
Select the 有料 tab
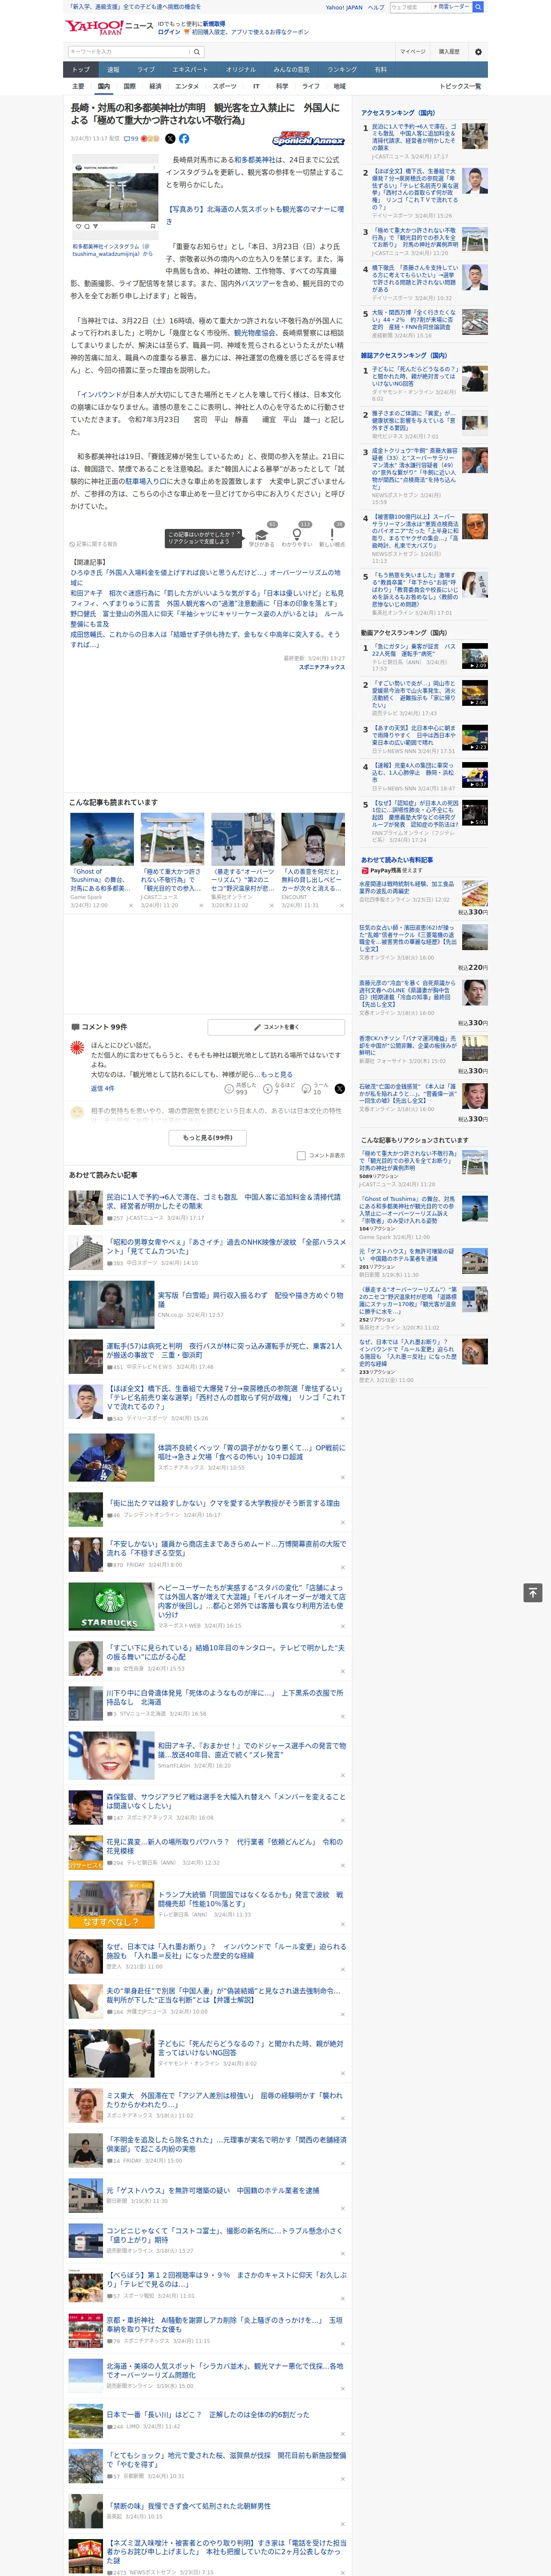pyautogui.click(x=380, y=70)
